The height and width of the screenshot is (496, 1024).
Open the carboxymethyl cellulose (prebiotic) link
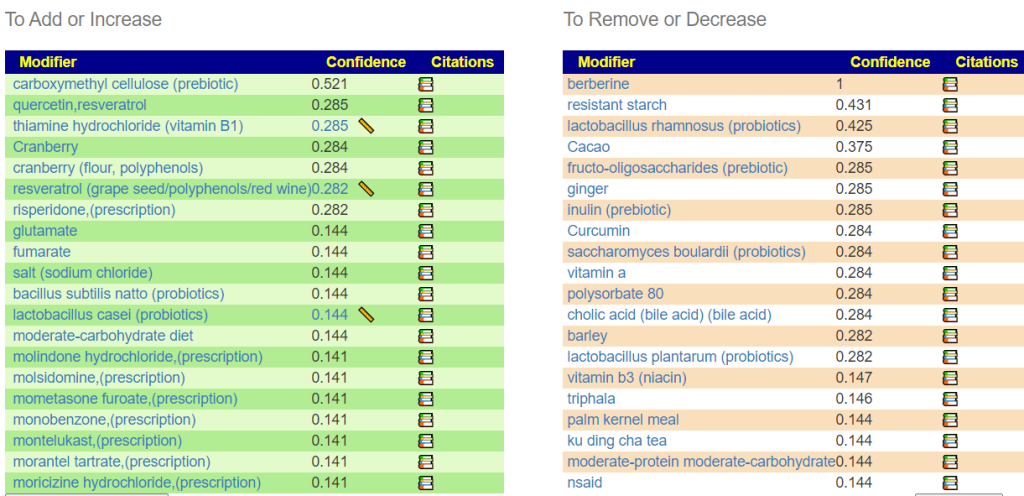click(125, 84)
